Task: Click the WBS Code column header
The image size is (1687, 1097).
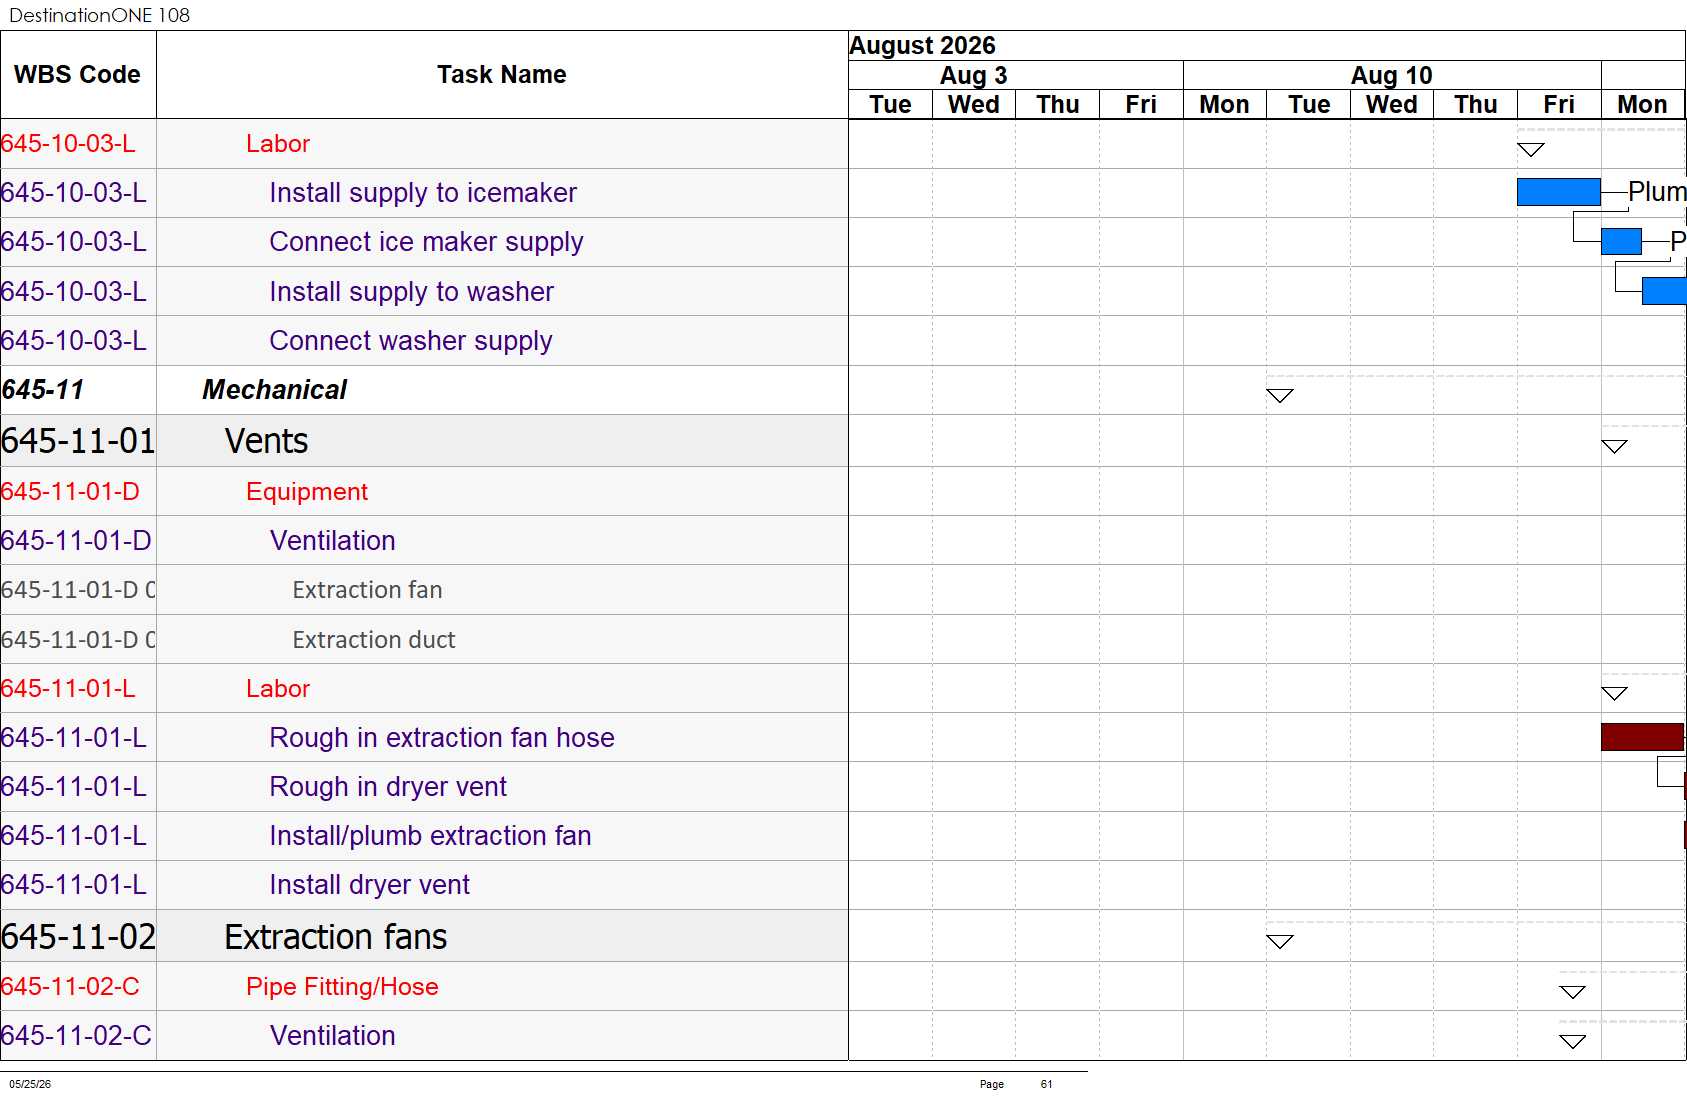Action: pyautogui.click(x=78, y=75)
